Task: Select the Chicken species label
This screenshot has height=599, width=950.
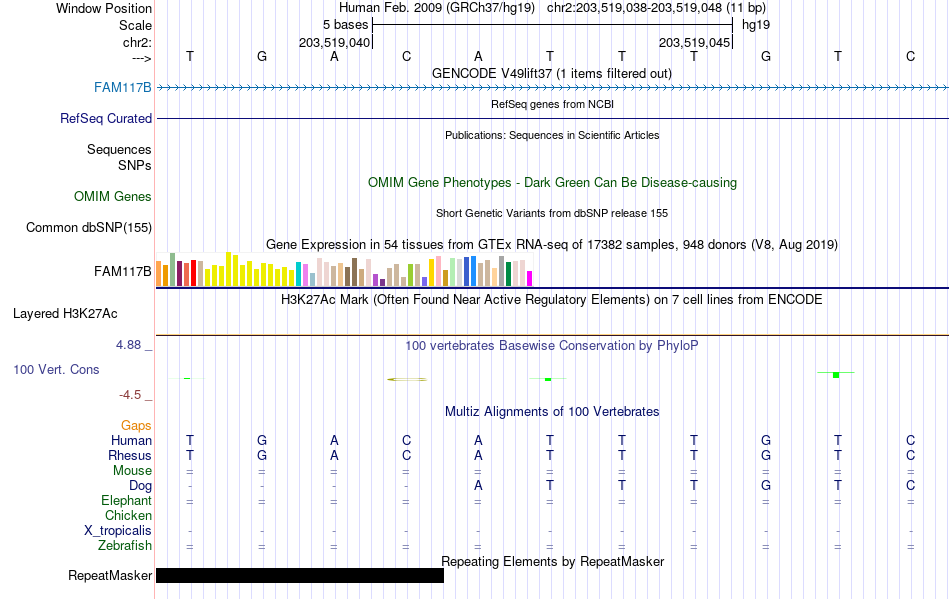Action: (x=128, y=516)
